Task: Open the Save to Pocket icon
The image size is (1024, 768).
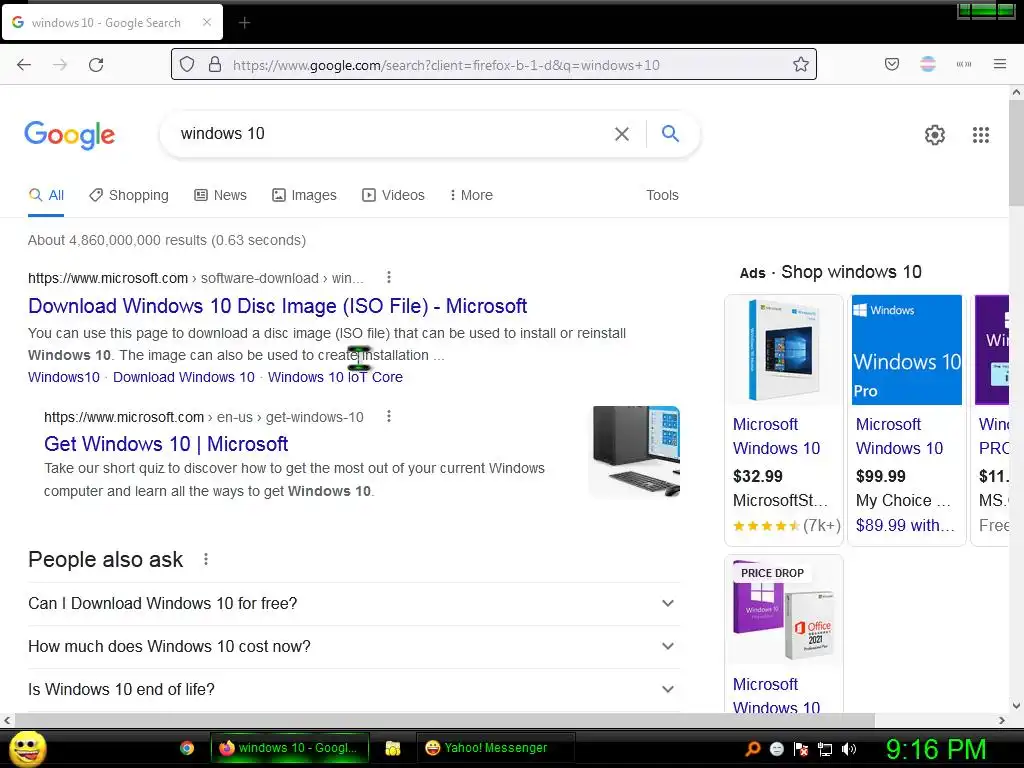Action: (x=891, y=64)
